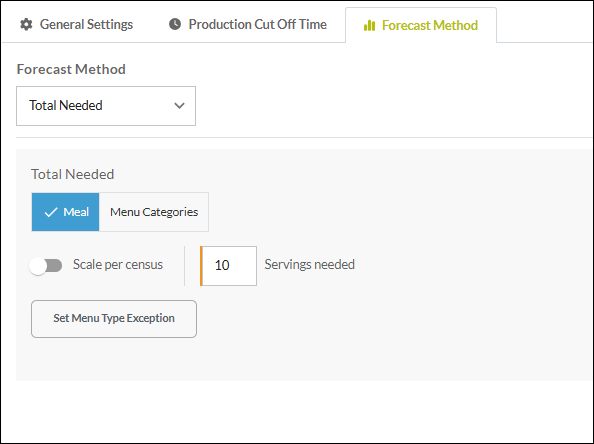Click the Forecast Method bar chart icon
The width and height of the screenshot is (594, 444).
369,25
